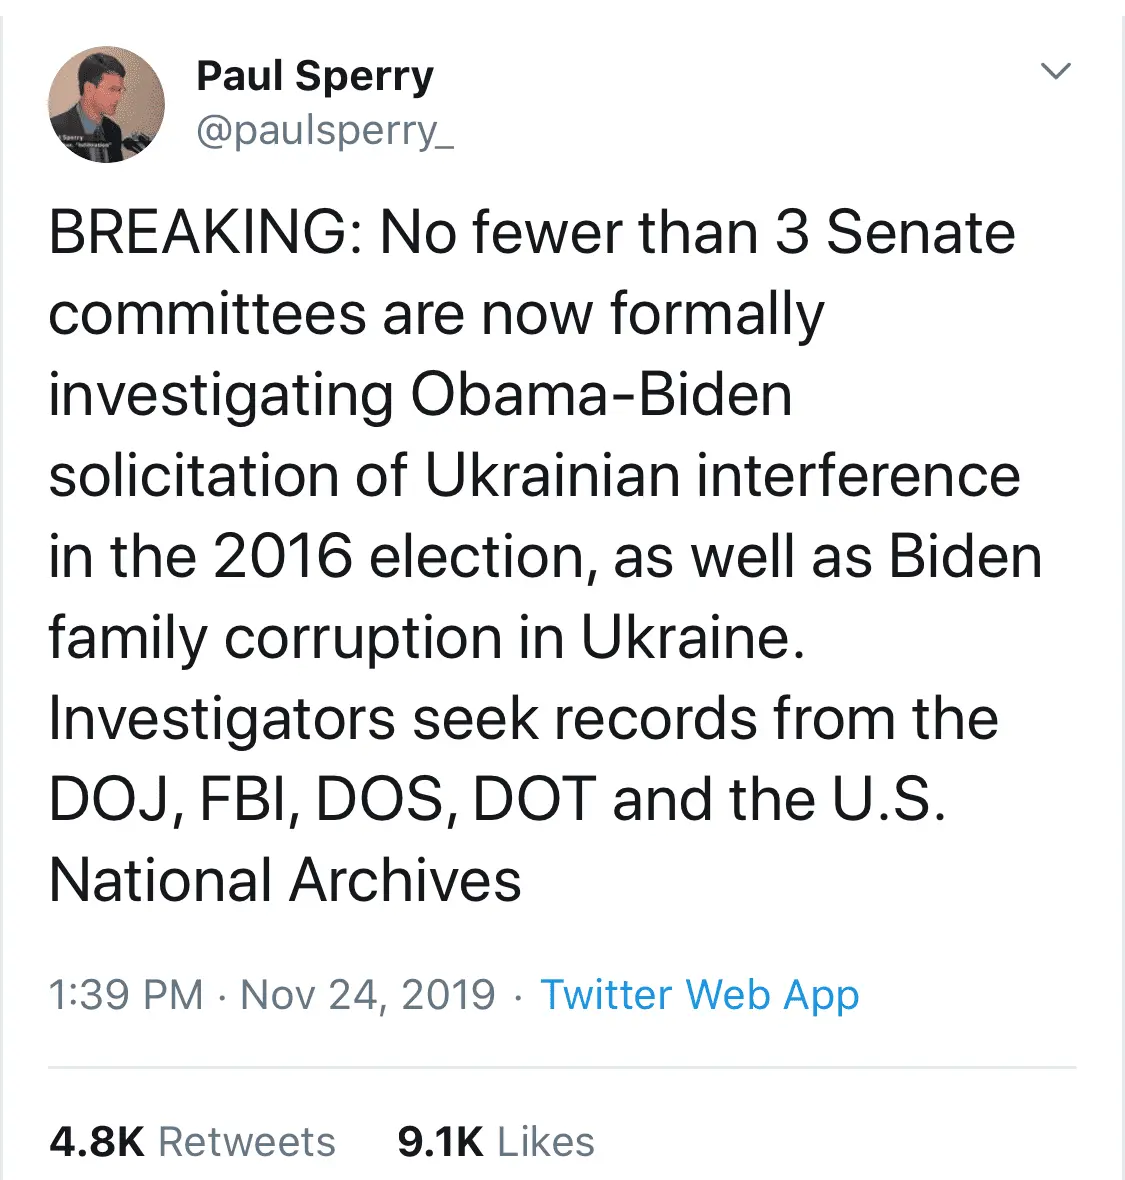Click the 1:39 PM timestamp
Viewport: 1125px width, 1180px height.
[x=126, y=995]
